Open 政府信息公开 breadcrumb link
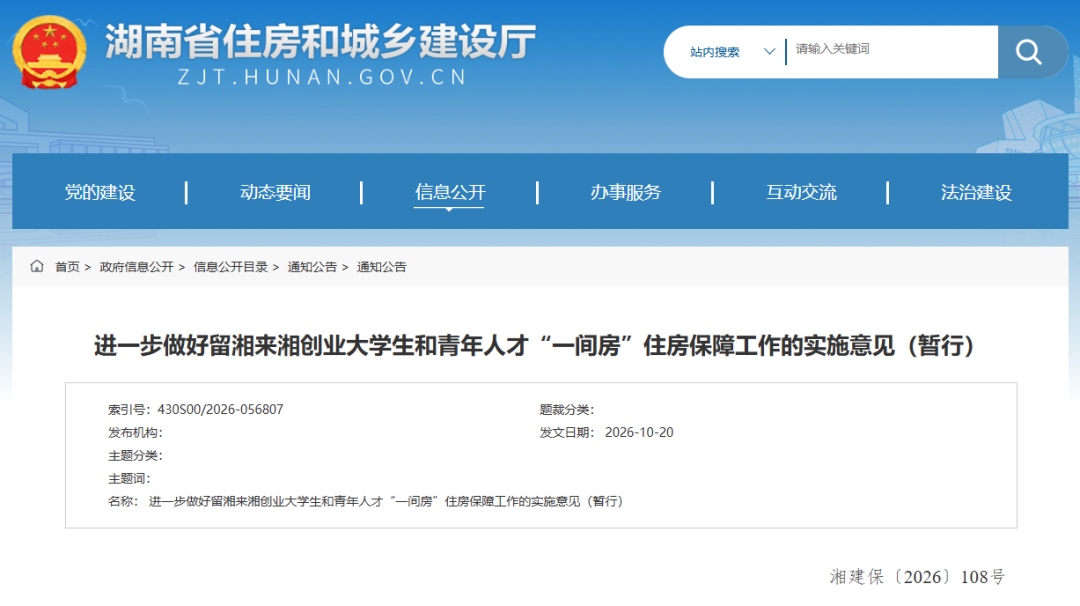 coord(136,267)
